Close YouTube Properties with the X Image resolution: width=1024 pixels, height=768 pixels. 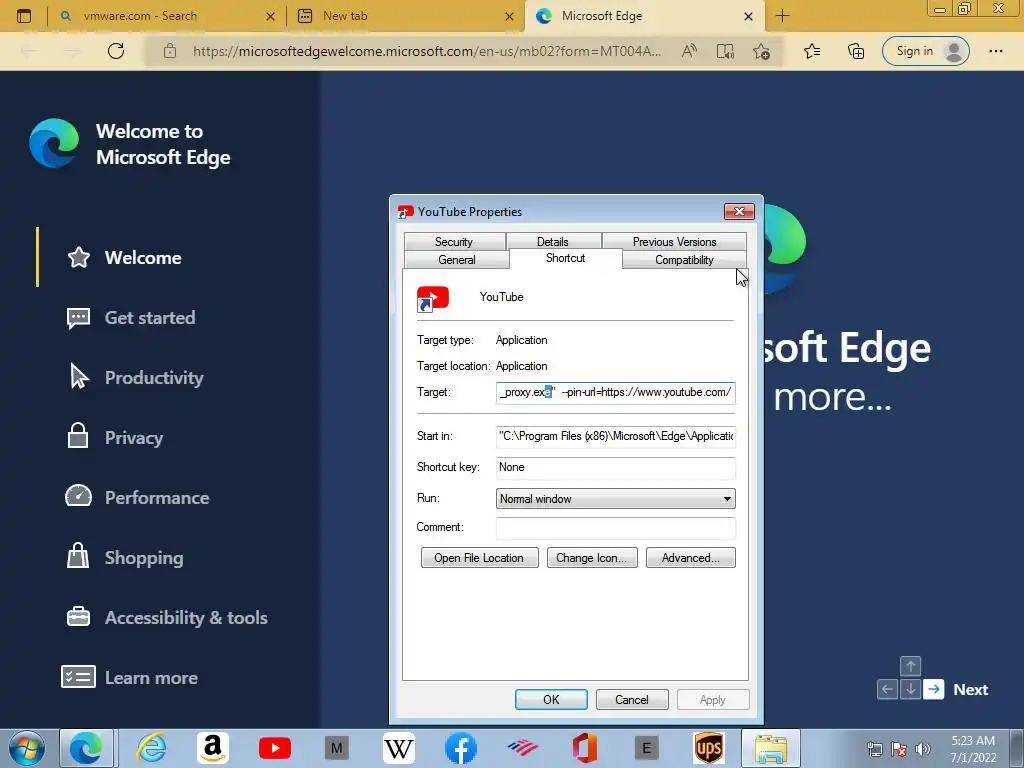739,211
